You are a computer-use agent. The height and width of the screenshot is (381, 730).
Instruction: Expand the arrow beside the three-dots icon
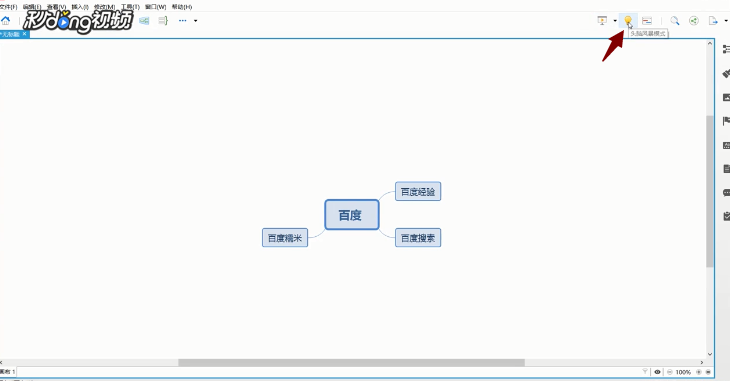tap(196, 20)
